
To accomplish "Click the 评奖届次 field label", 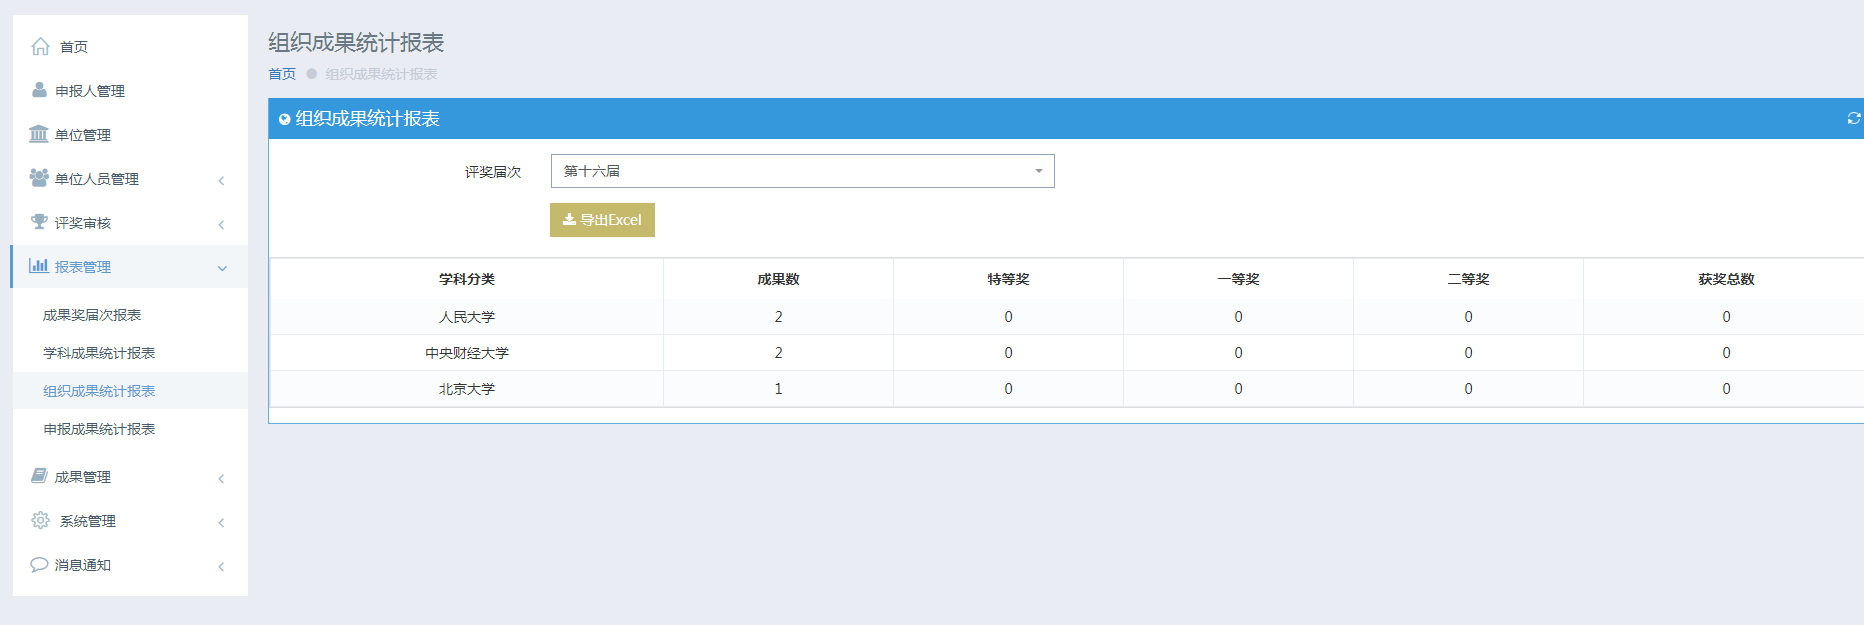I will point(493,172).
